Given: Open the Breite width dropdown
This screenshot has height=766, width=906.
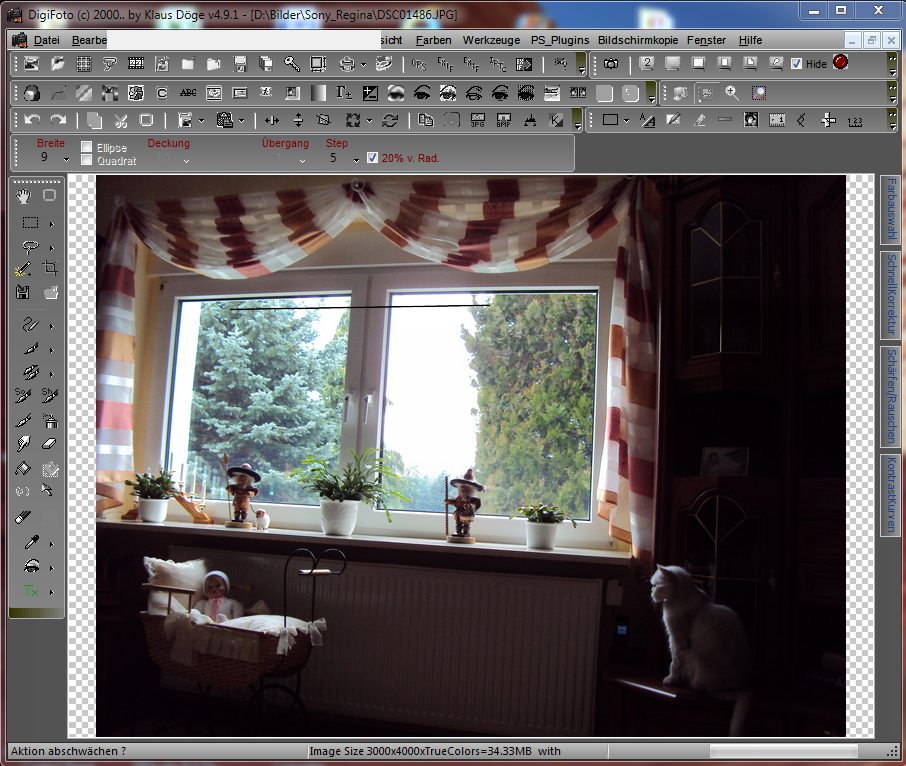Looking at the screenshot, I should (x=66, y=160).
